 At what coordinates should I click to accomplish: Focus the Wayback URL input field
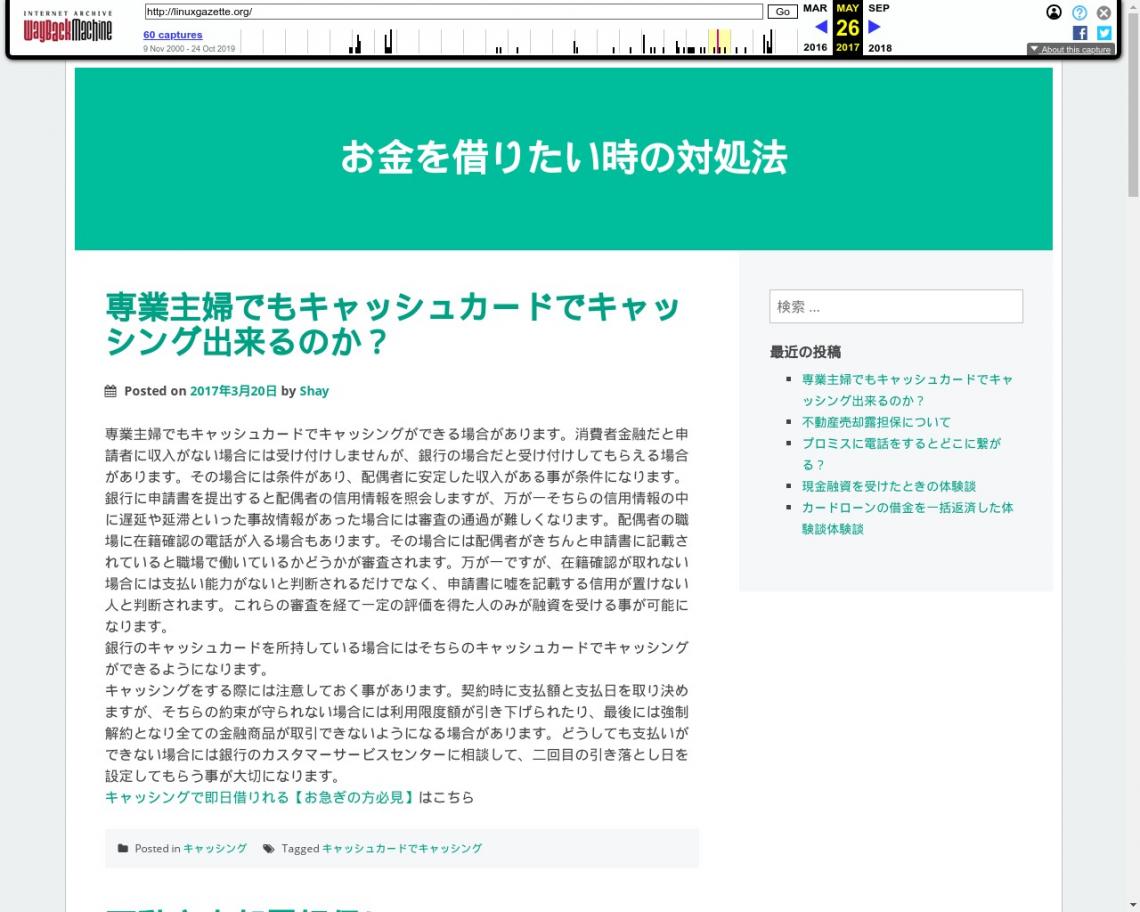tap(454, 12)
